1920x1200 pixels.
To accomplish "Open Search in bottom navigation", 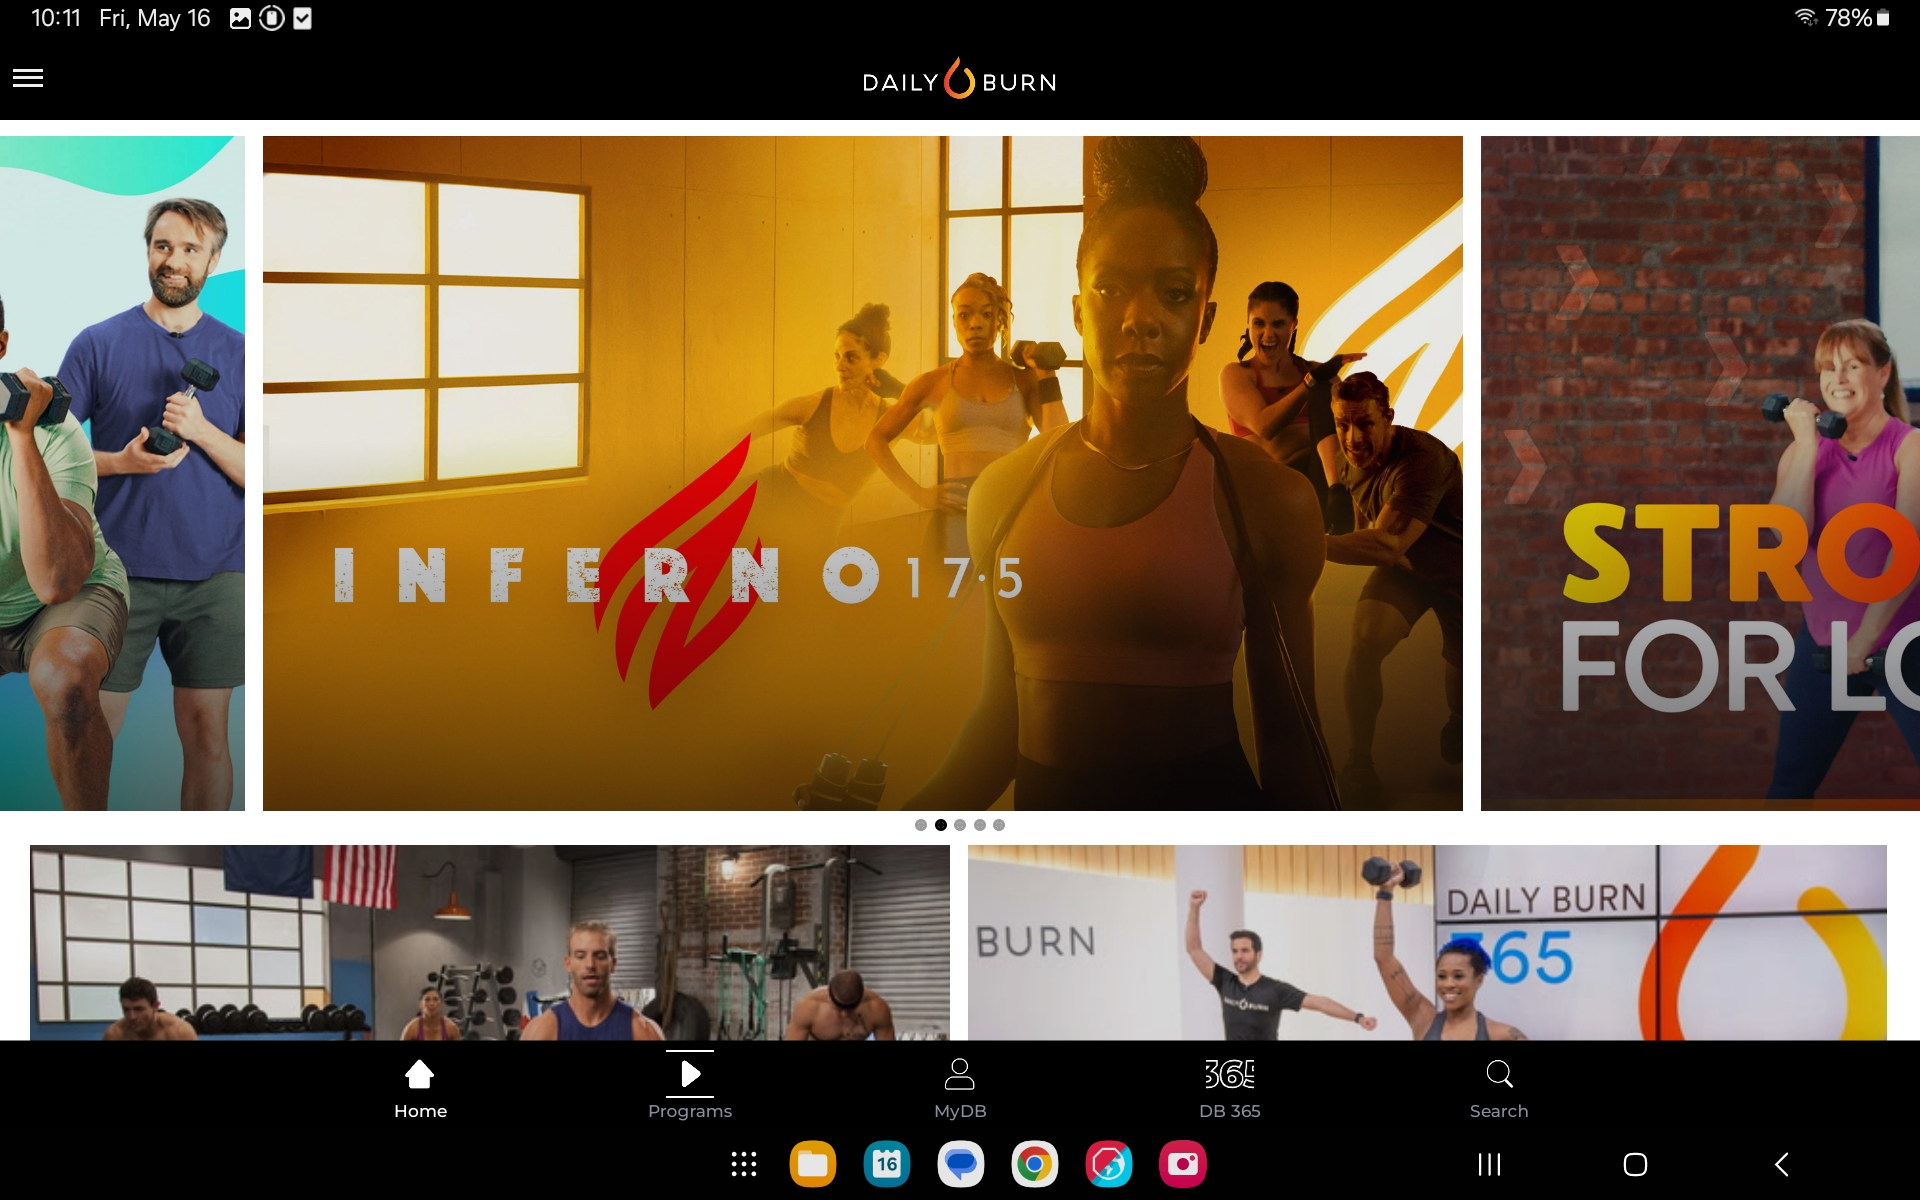I will click(1499, 1089).
